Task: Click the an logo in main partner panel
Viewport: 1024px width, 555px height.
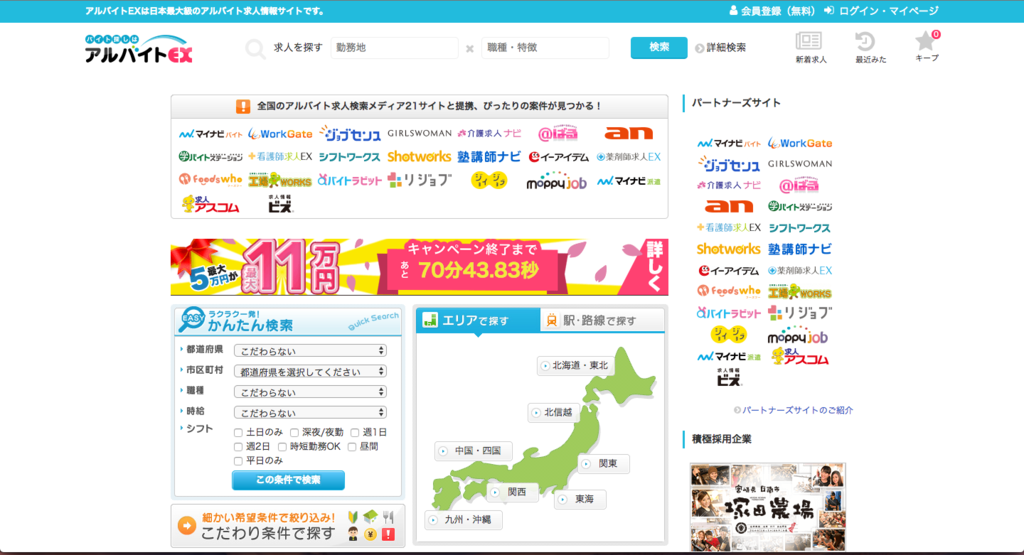Action: 628,133
